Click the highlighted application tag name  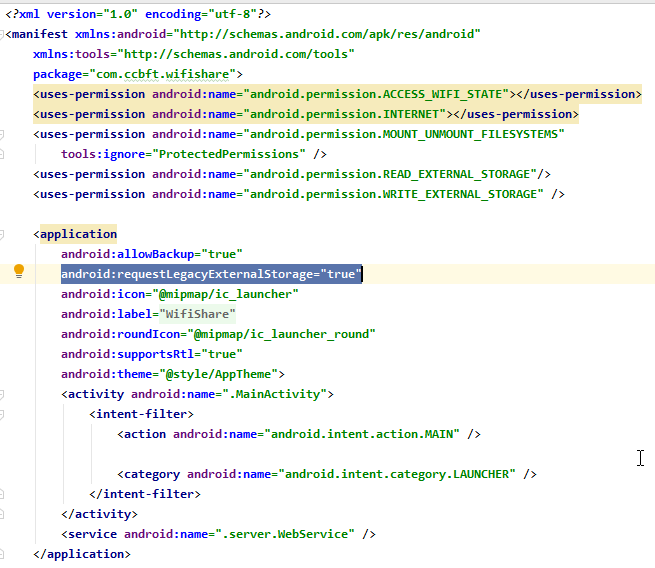pyautogui.click(x=79, y=234)
